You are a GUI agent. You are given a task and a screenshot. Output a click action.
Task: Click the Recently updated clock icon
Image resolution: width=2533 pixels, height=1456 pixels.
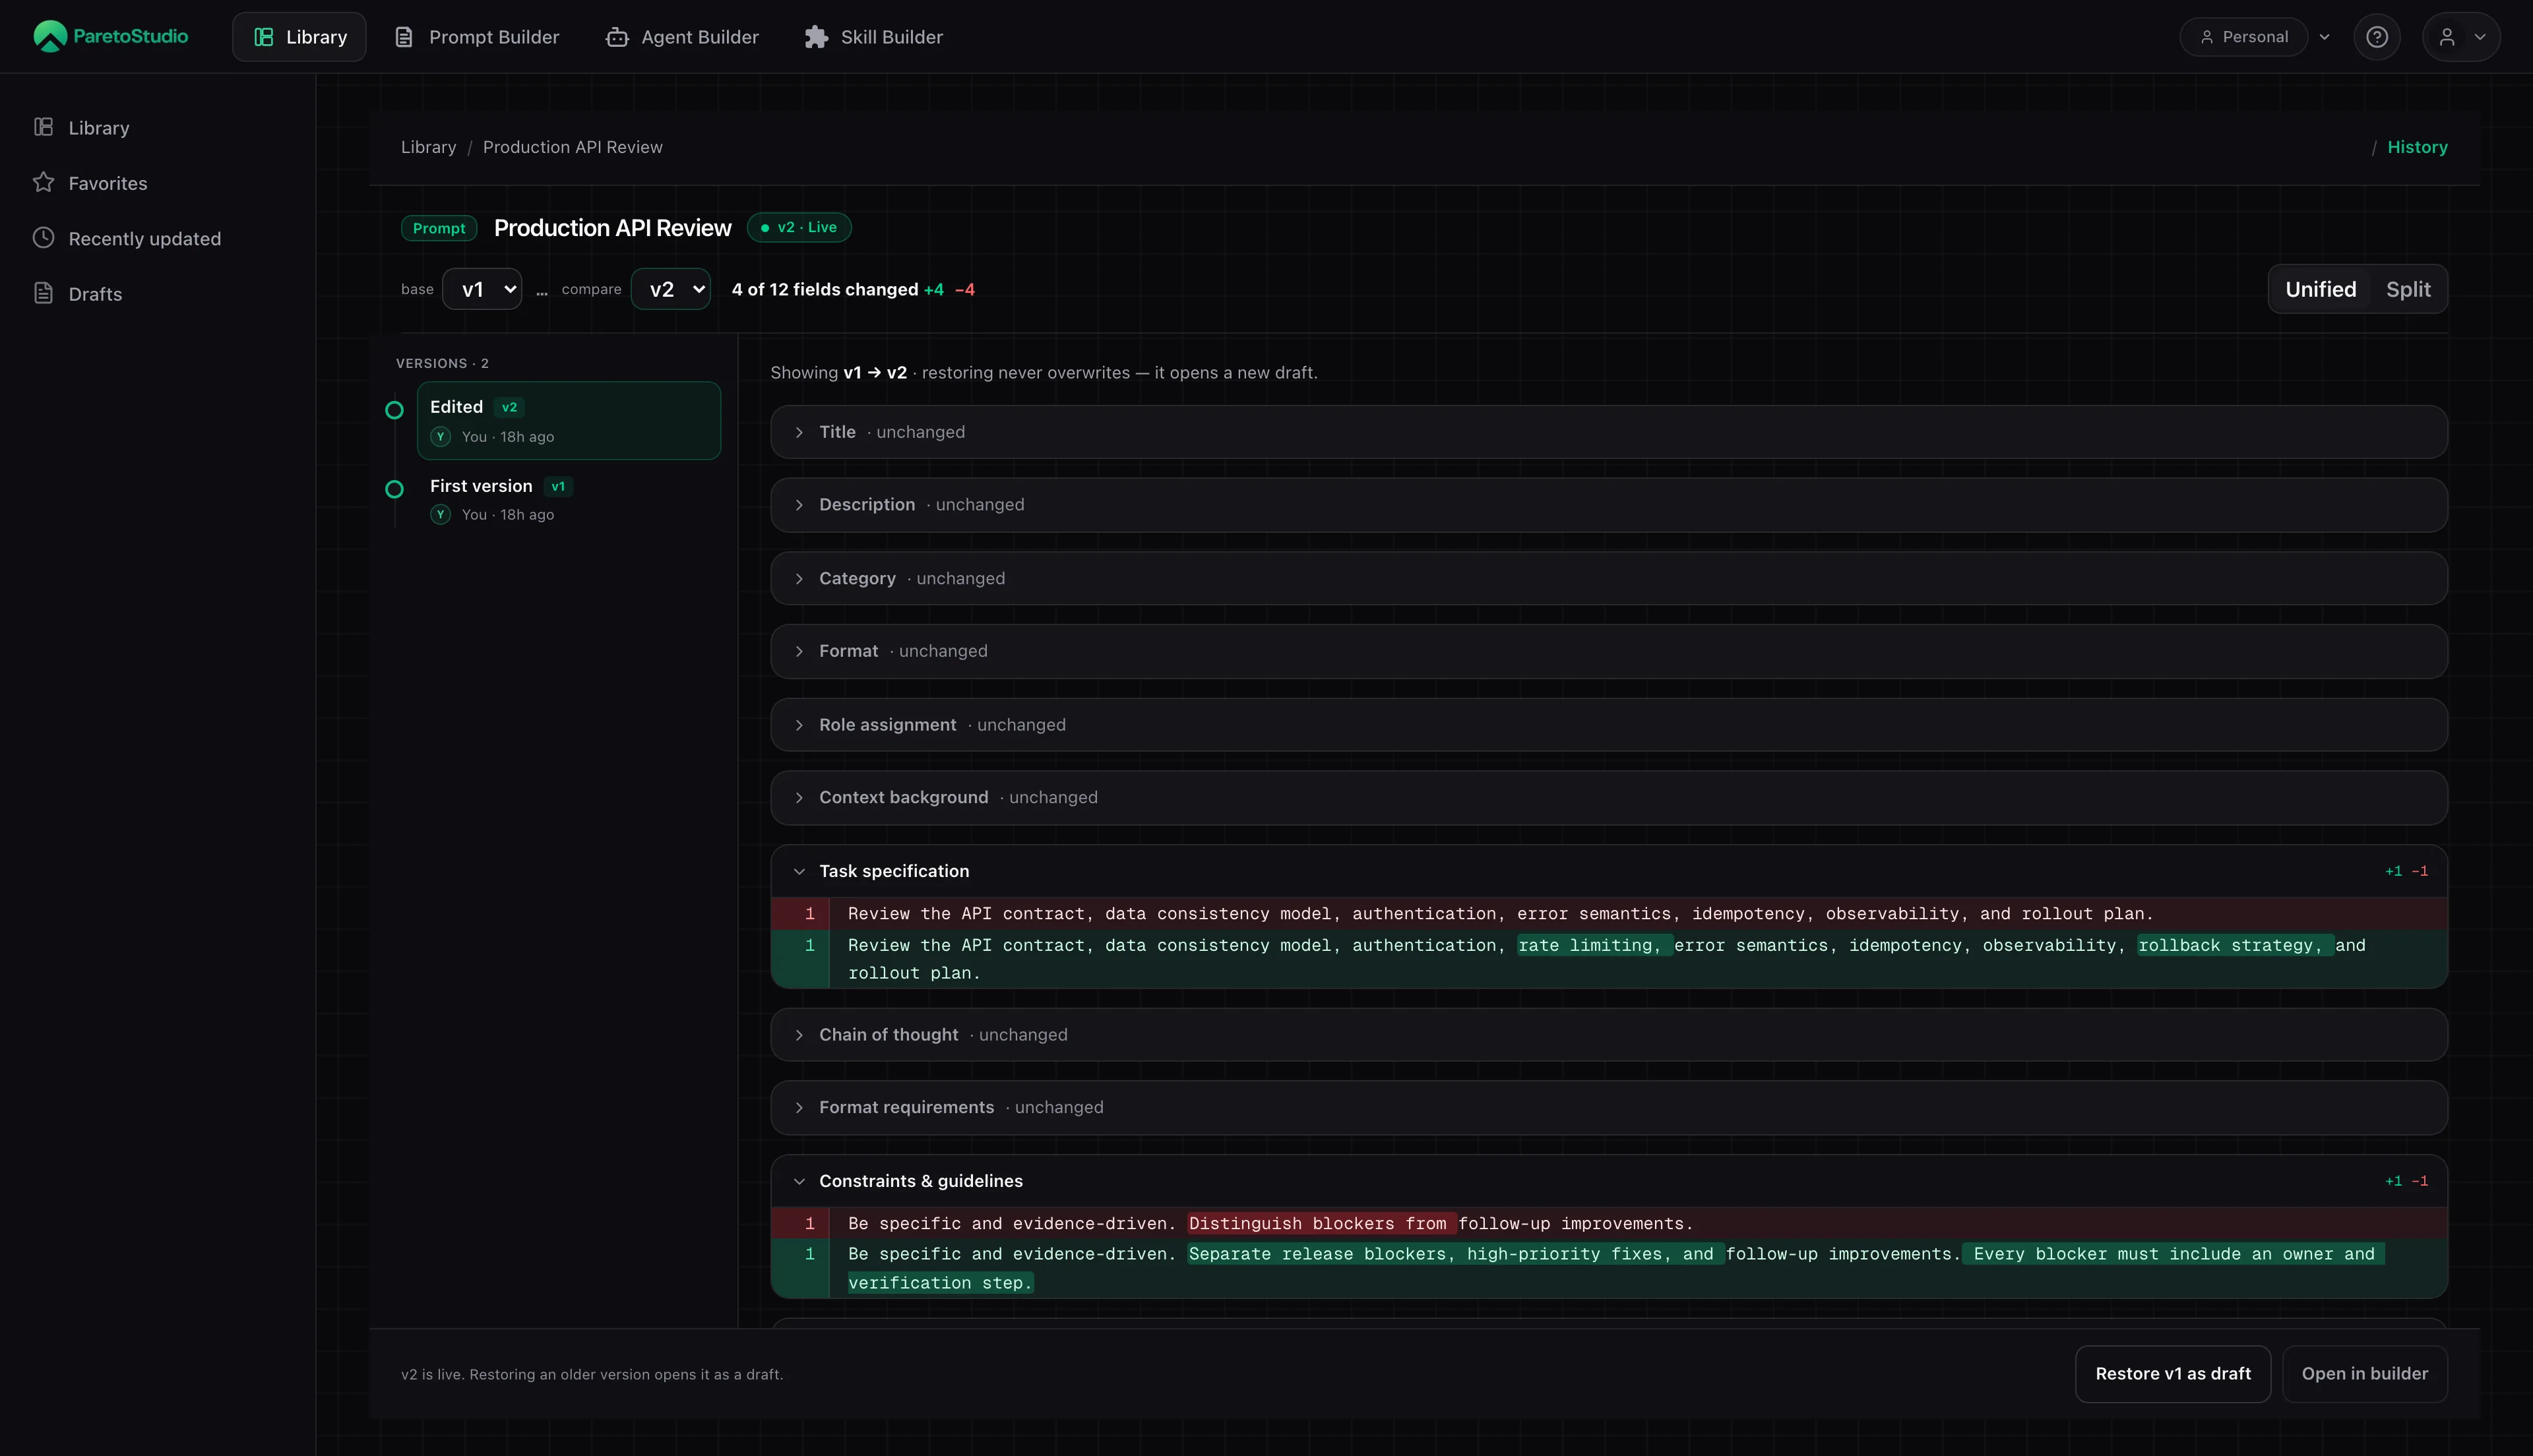[x=43, y=238]
